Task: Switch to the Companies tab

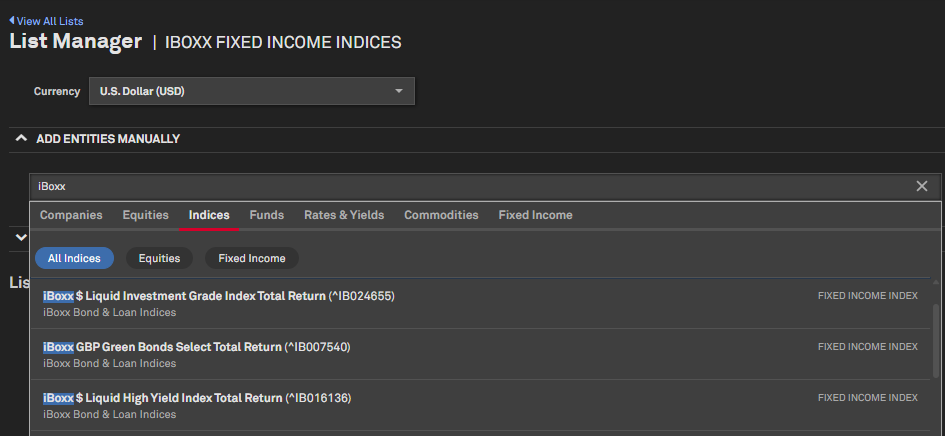Action: [x=71, y=215]
